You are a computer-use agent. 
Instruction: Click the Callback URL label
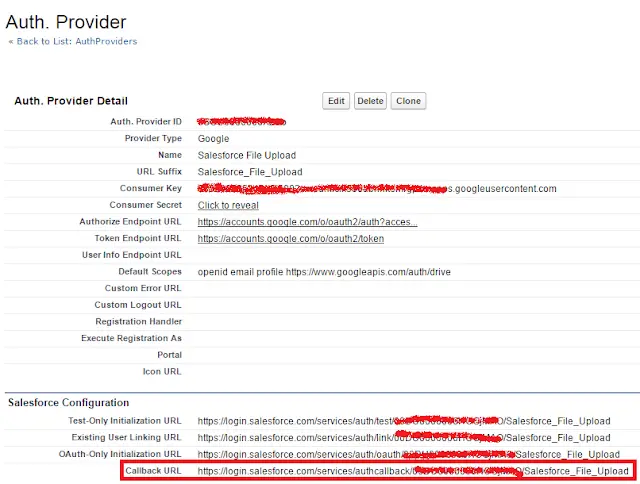point(153,471)
